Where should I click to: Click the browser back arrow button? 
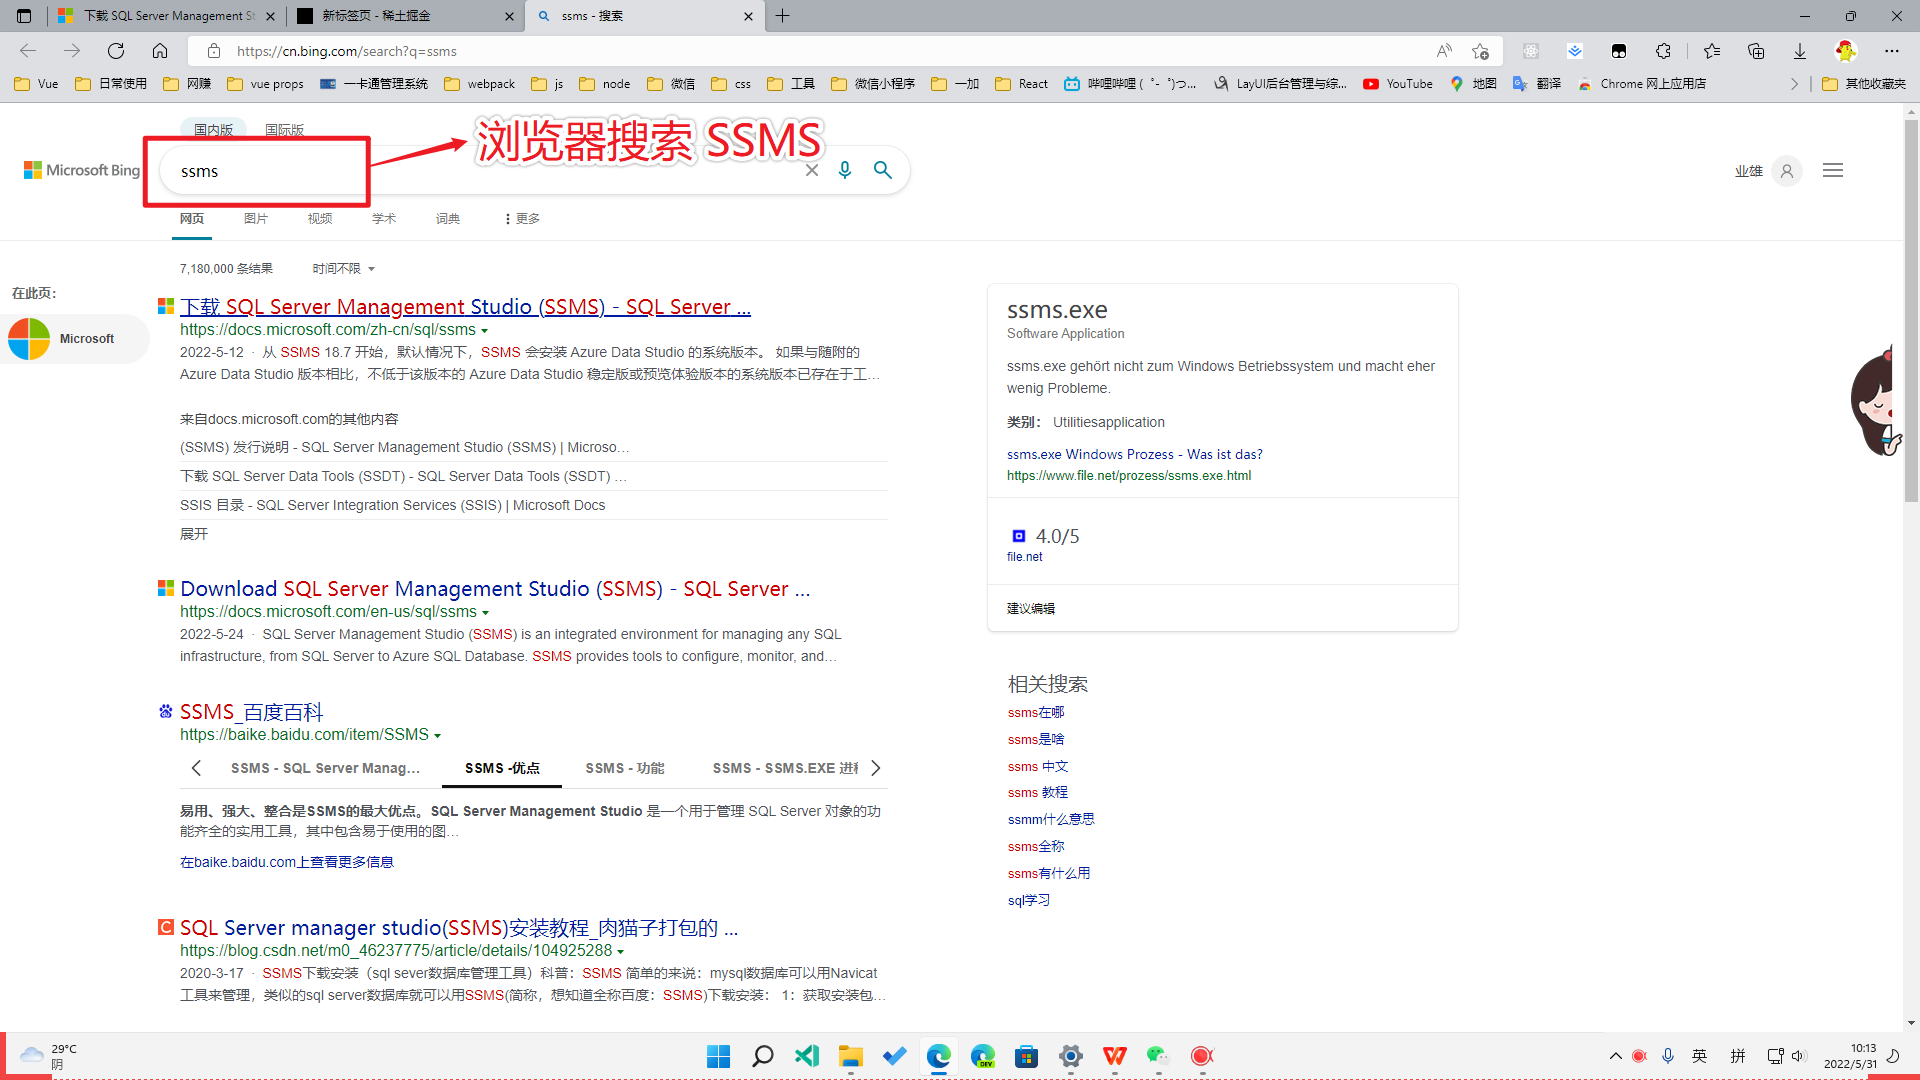[x=28, y=51]
